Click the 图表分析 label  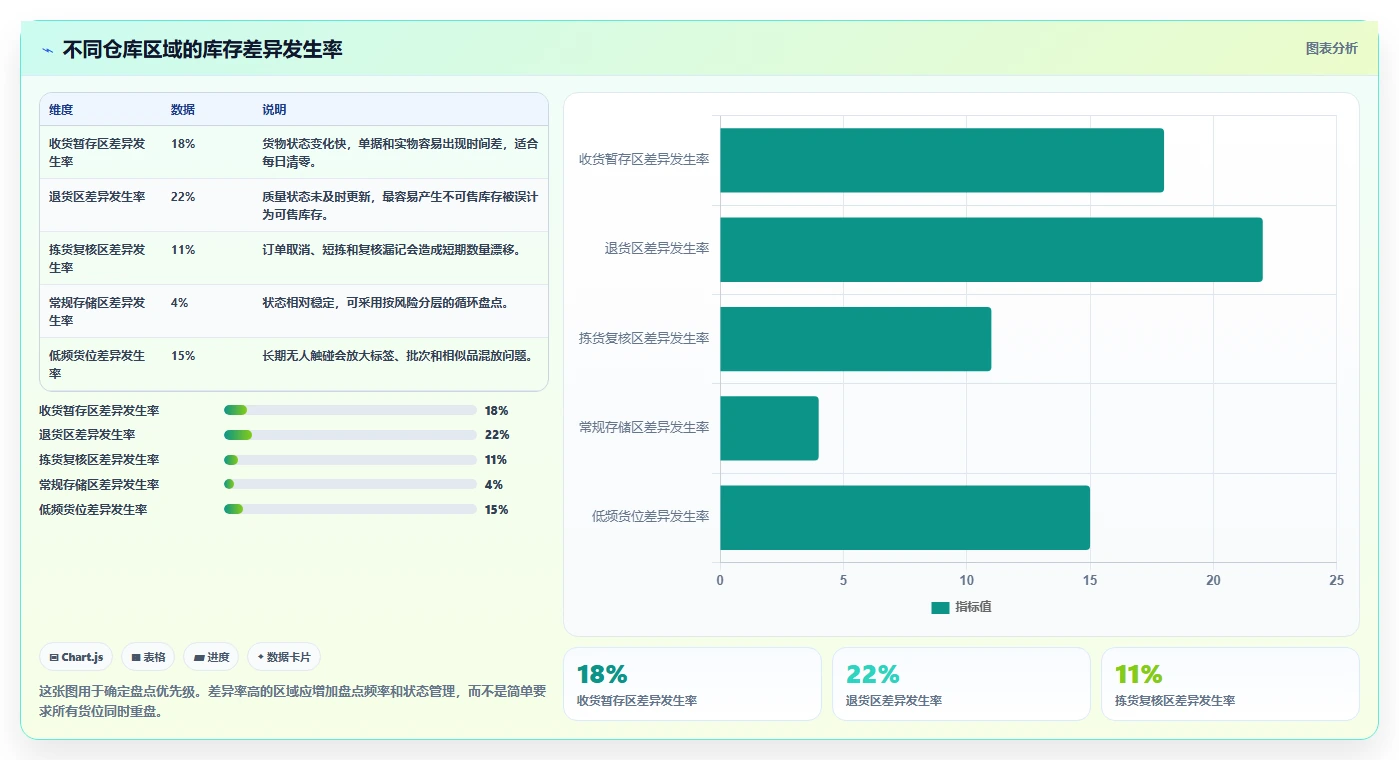(1331, 48)
